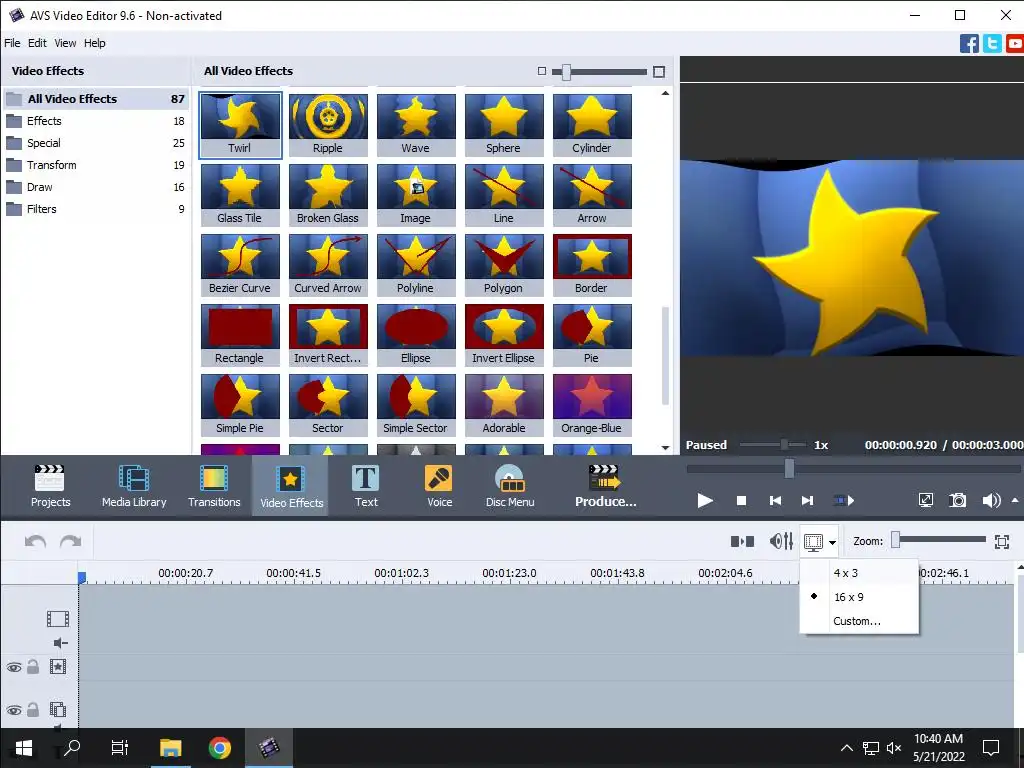Open the Projects section
The width and height of the screenshot is (1024, 768).
(50, 485)
